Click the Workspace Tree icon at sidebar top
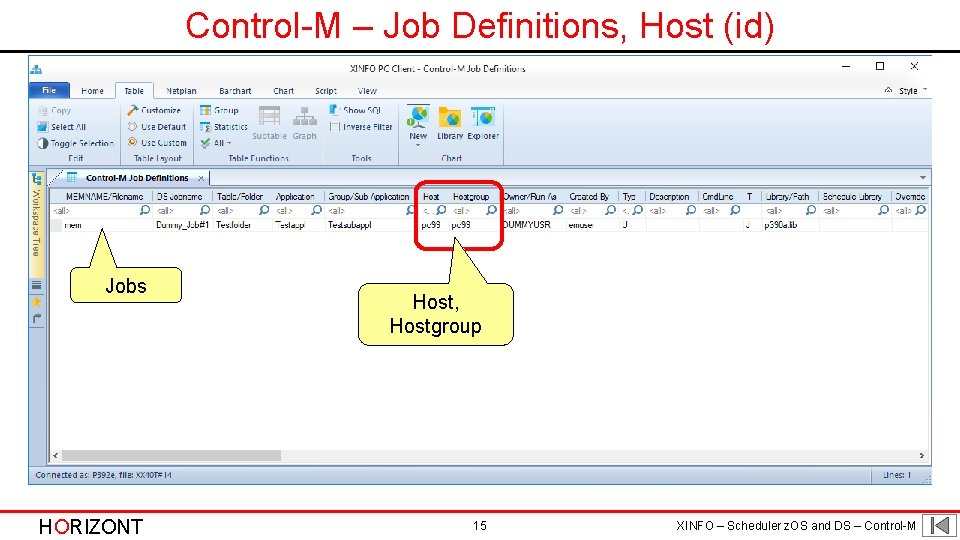The width and height of the screenshot is (960, 540). pyautogui.click(x=37, y=178)
